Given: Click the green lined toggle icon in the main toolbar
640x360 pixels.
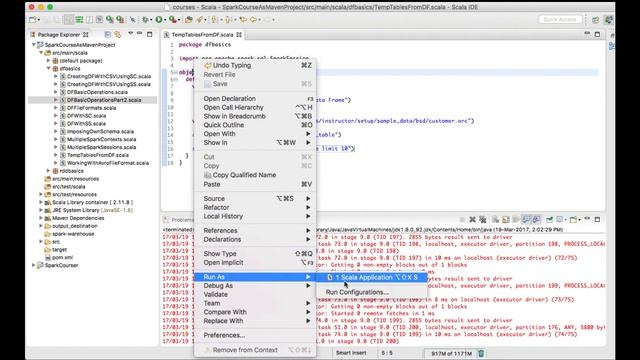Looking at the screenshot, I should [79, 20].
